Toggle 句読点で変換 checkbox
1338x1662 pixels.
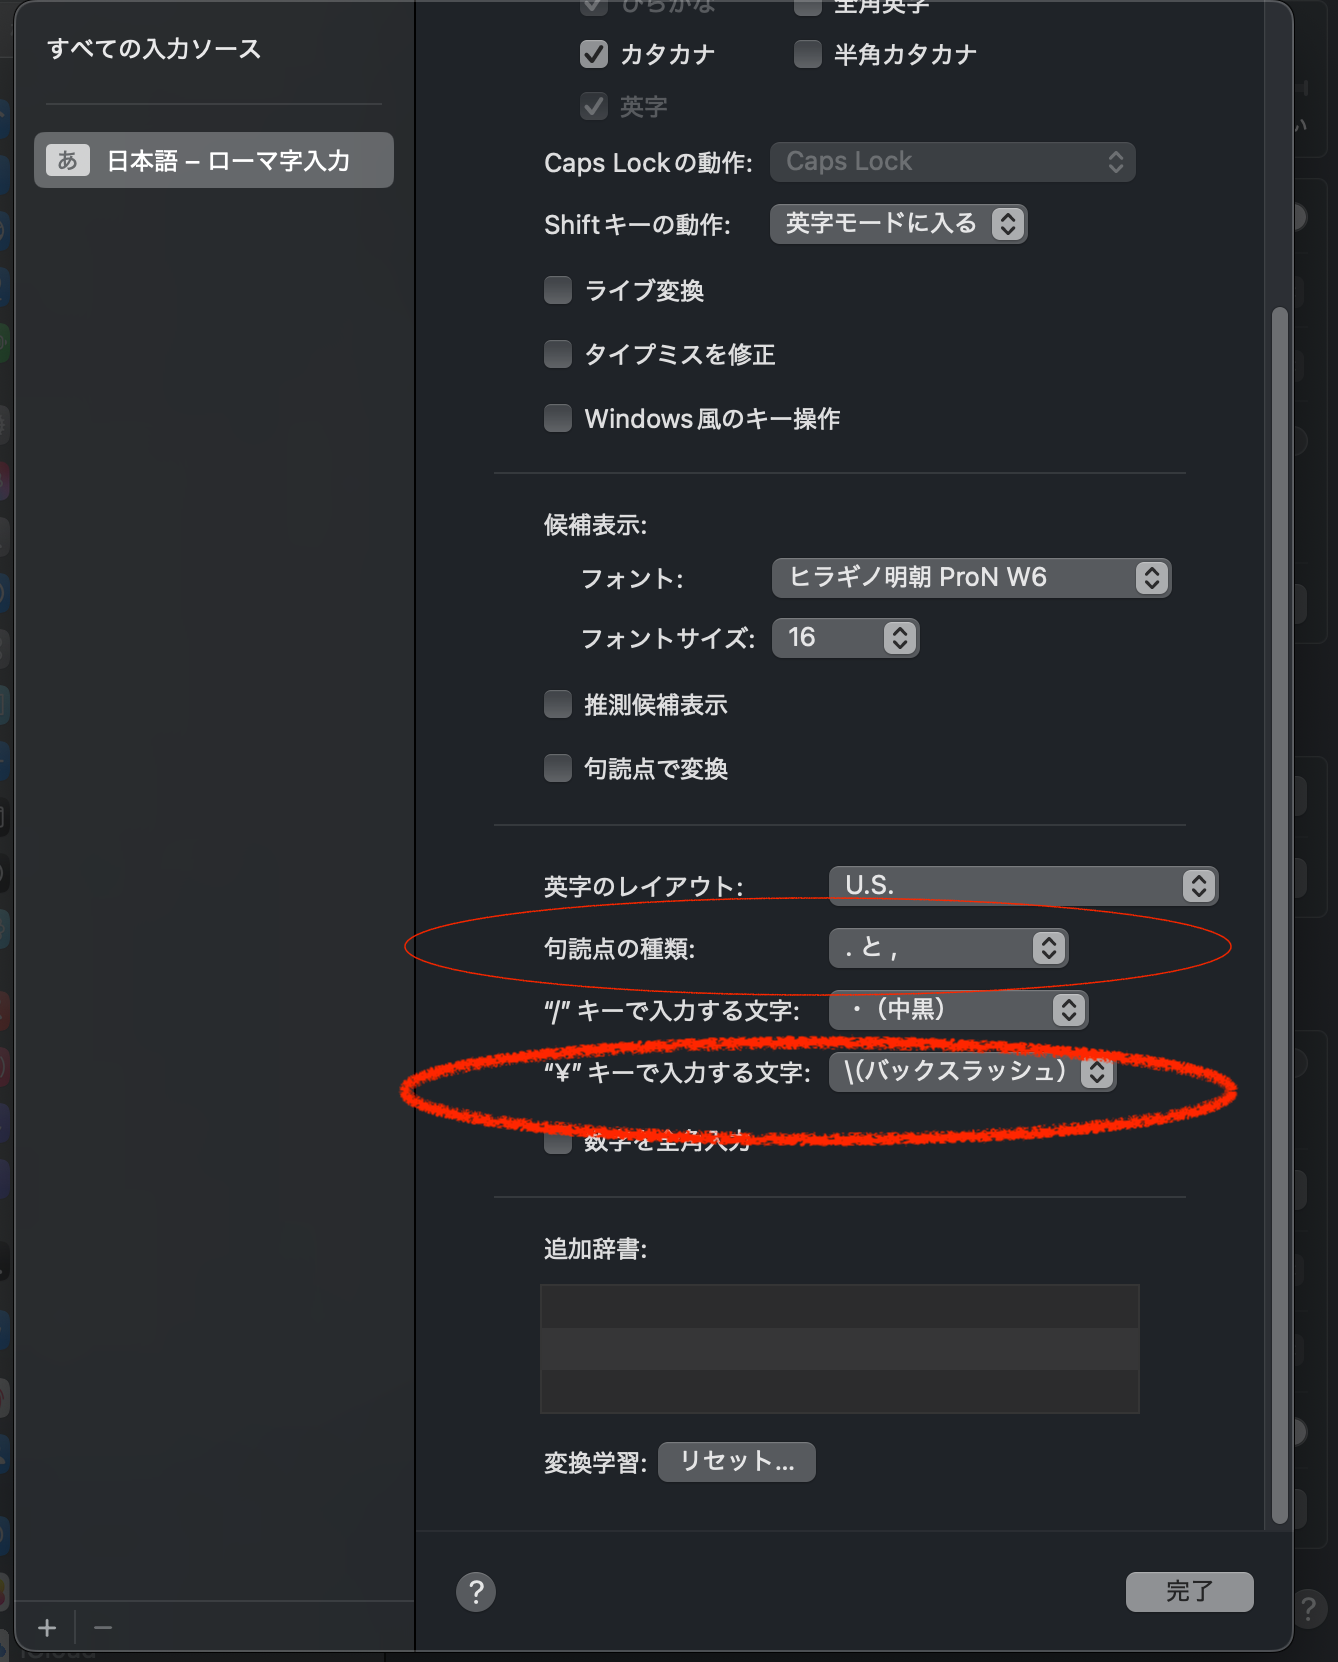(x=558, y=768)
